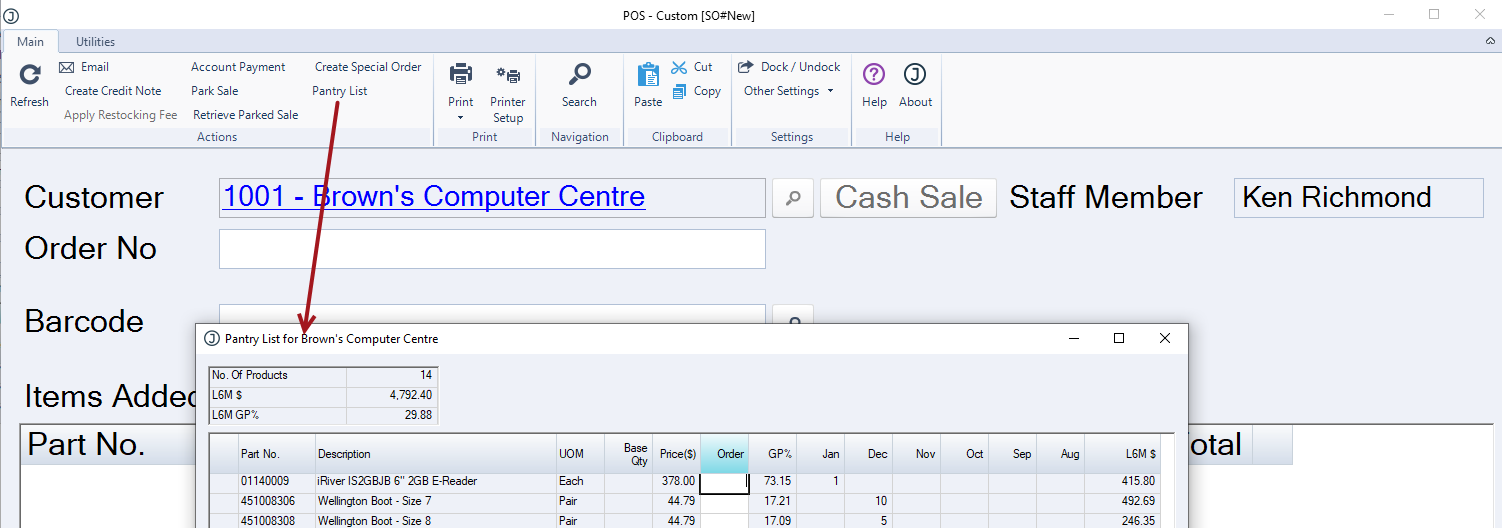Click the Search magnifier in Navigation

coord(579,75)
